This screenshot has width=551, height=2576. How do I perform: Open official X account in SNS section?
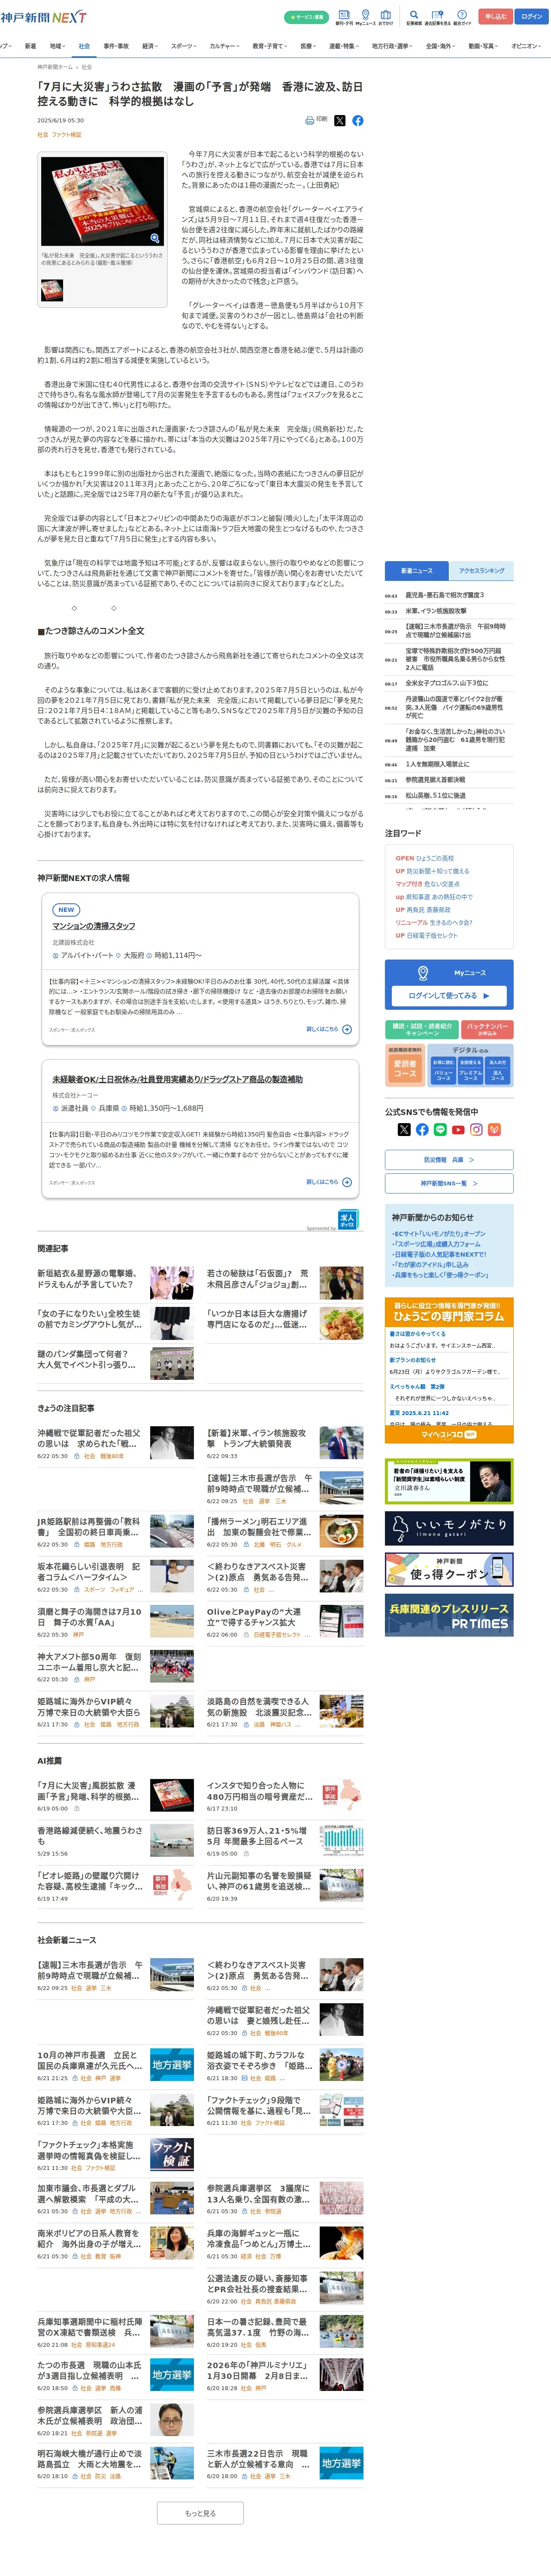tap(404, 1129)
